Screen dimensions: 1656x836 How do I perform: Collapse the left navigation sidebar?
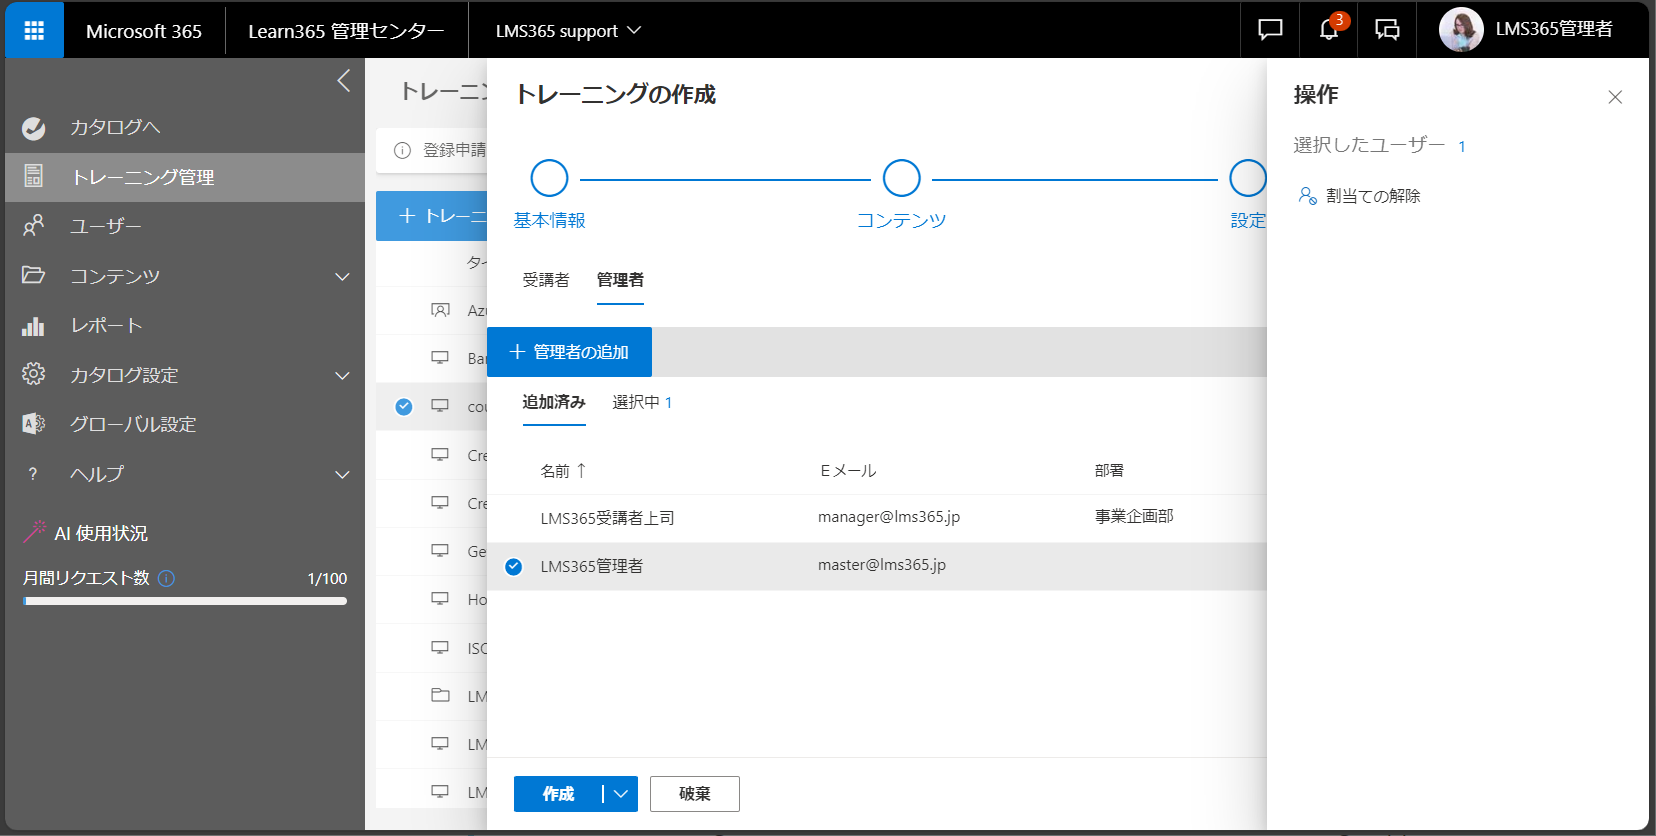pyautogui.click(x=343, y=81)
